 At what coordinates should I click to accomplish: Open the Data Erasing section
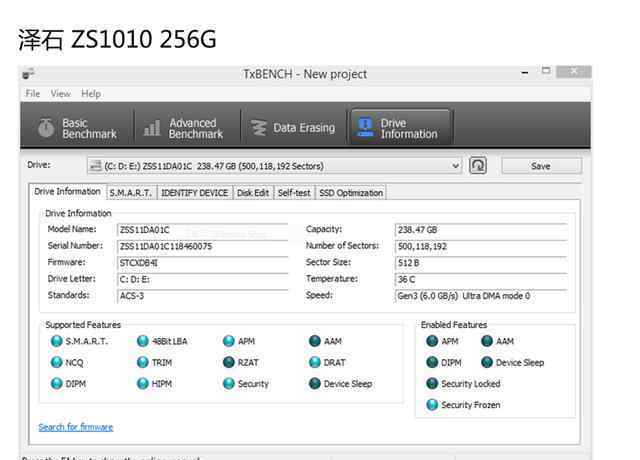coord(294,128)
